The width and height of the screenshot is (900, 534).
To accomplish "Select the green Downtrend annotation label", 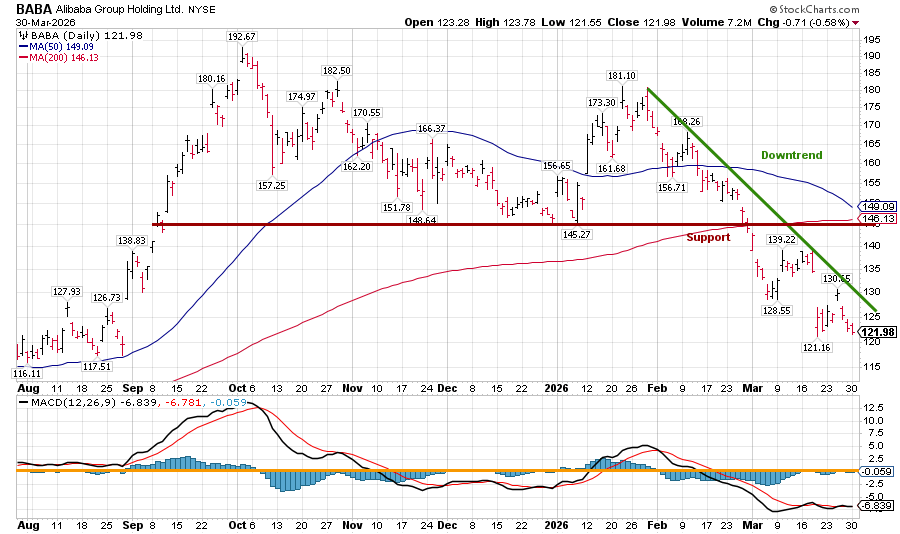I will pyautogui.click(x=791, y=155).
